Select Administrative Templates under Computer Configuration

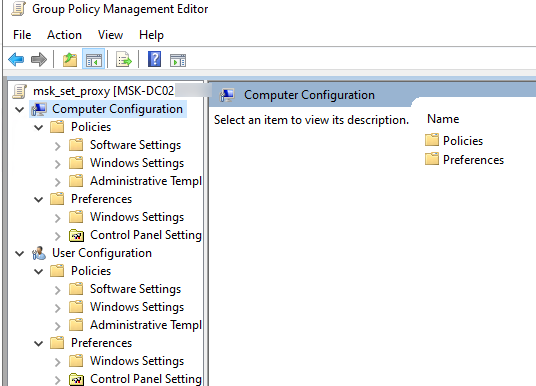coord(146,181)
